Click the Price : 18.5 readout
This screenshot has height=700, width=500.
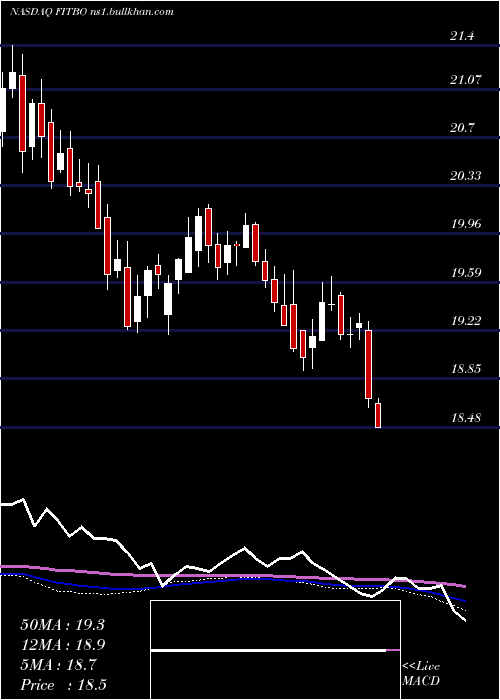[x=63, y=685]
